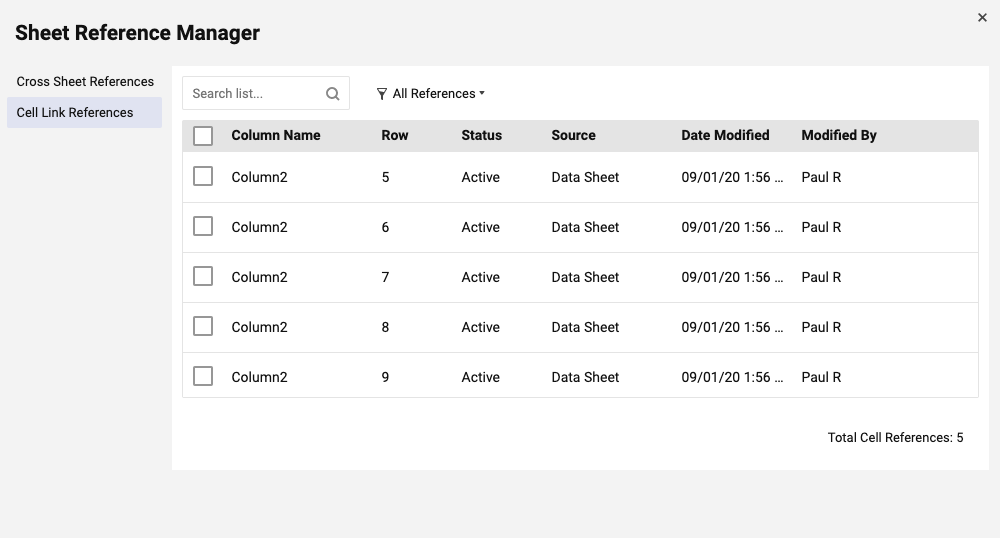This screenshot has height=538, width=1000.
Task: Tick the checkbox for row 8
Action: click(x=203, y=326)
